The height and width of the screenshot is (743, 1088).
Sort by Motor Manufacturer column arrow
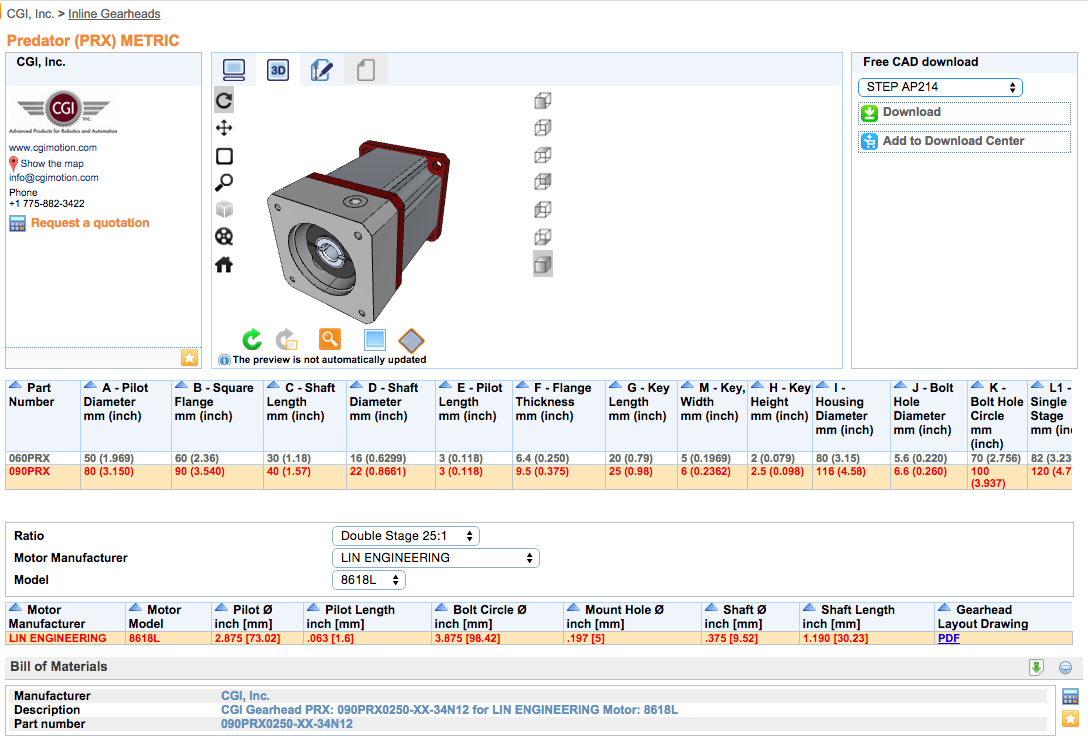point(16,607)
